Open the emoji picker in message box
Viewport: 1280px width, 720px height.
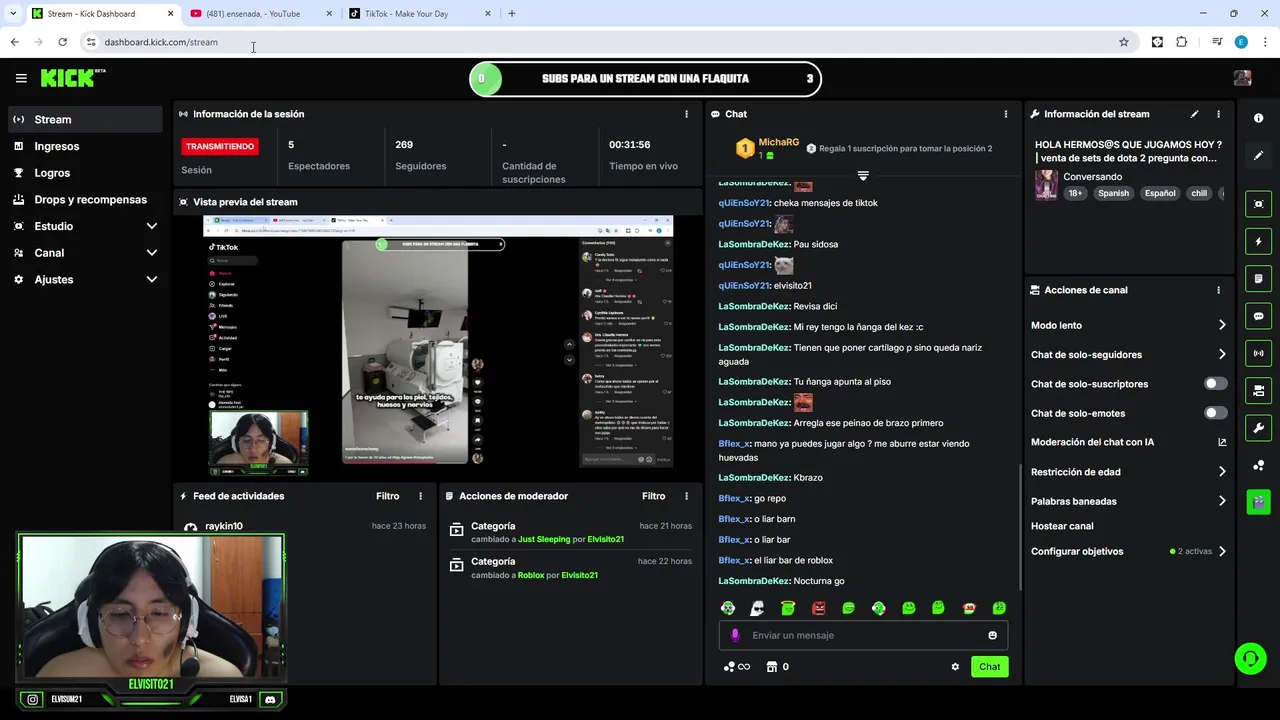click(x=992, y=635)
